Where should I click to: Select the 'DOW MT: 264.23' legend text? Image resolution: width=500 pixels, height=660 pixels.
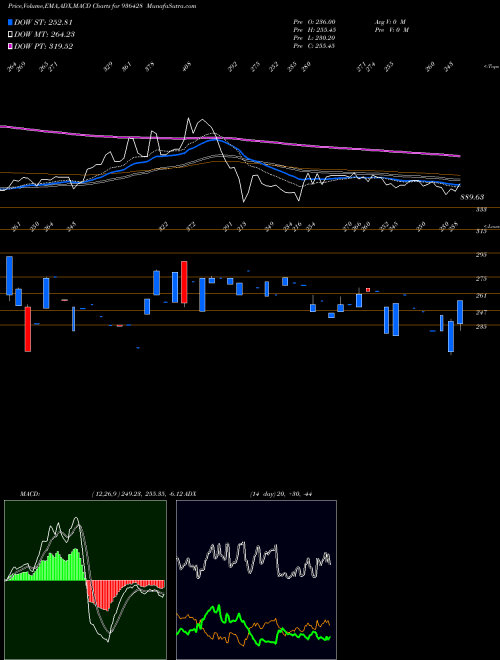45,35
